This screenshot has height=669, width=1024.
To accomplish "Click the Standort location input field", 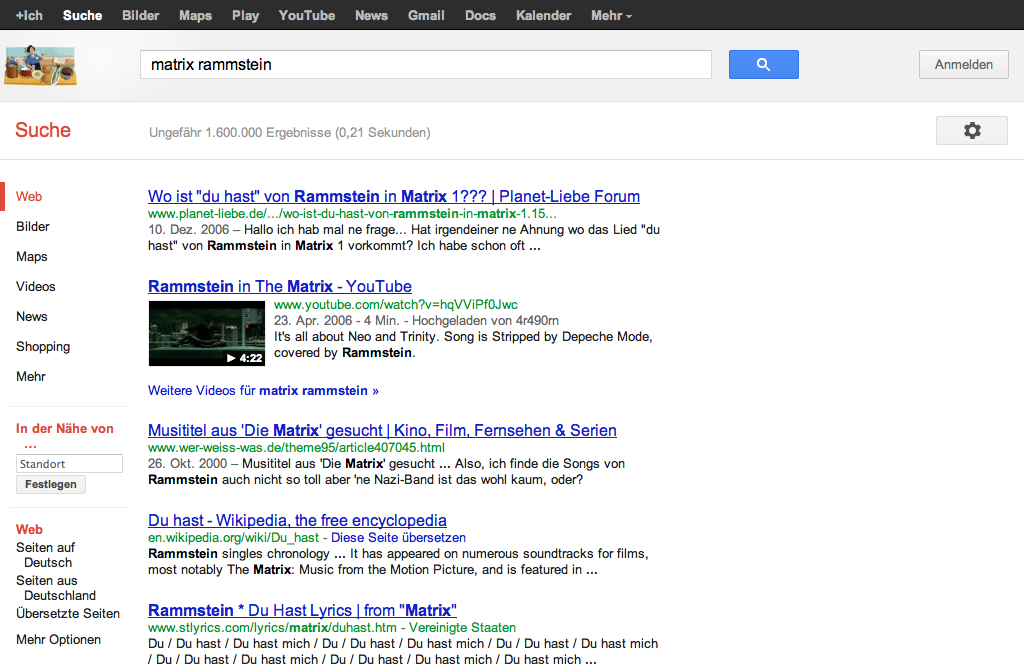I will point(69,463).
